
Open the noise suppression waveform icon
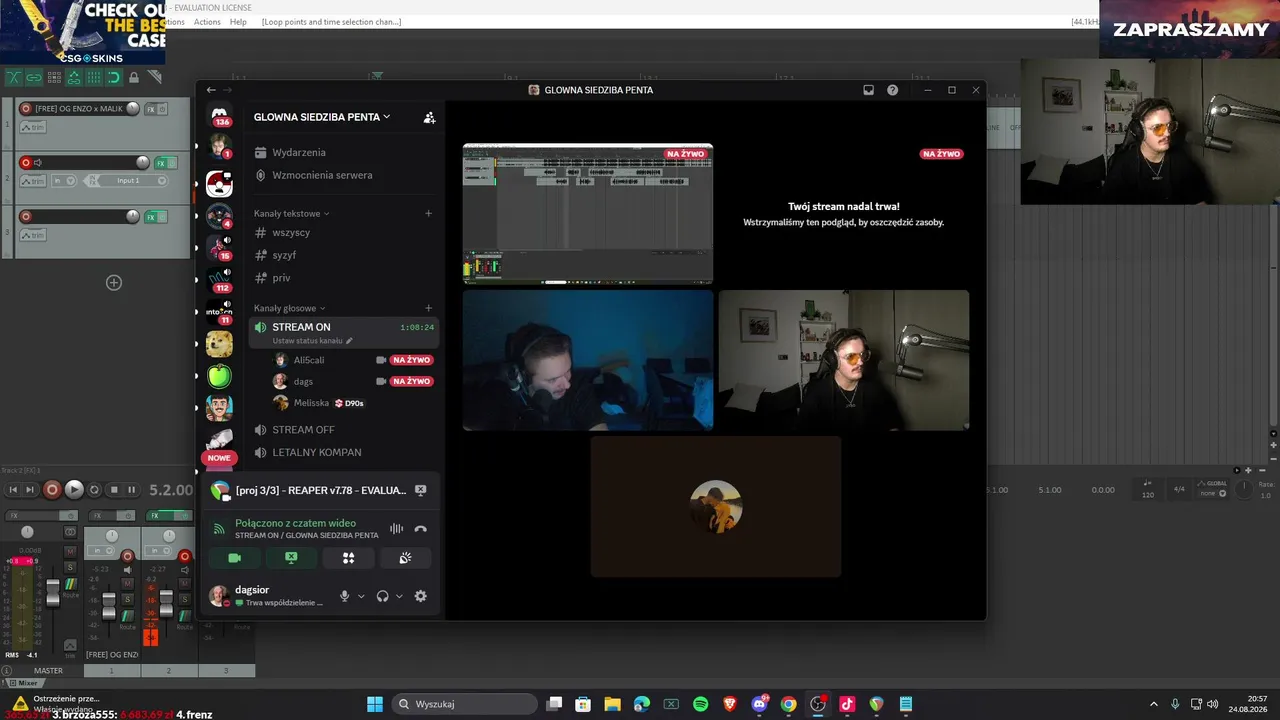[396, 529]
